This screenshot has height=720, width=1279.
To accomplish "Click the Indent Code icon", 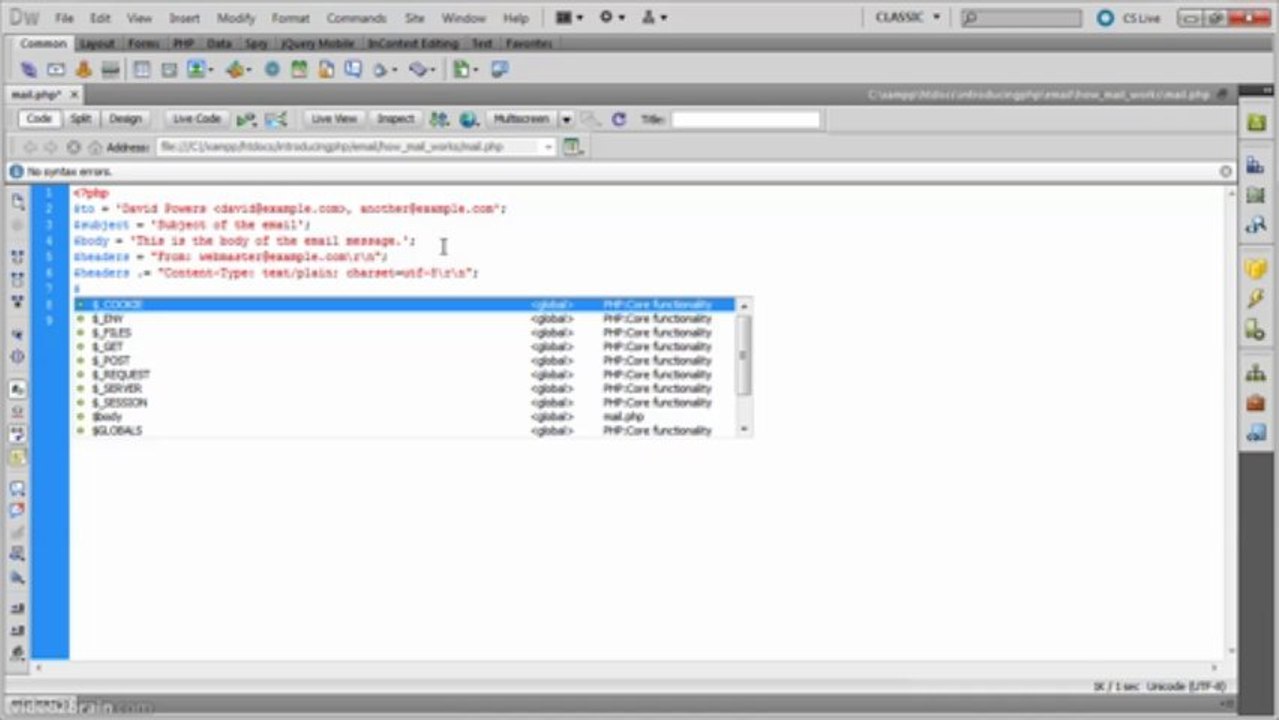I will [18, 608].
